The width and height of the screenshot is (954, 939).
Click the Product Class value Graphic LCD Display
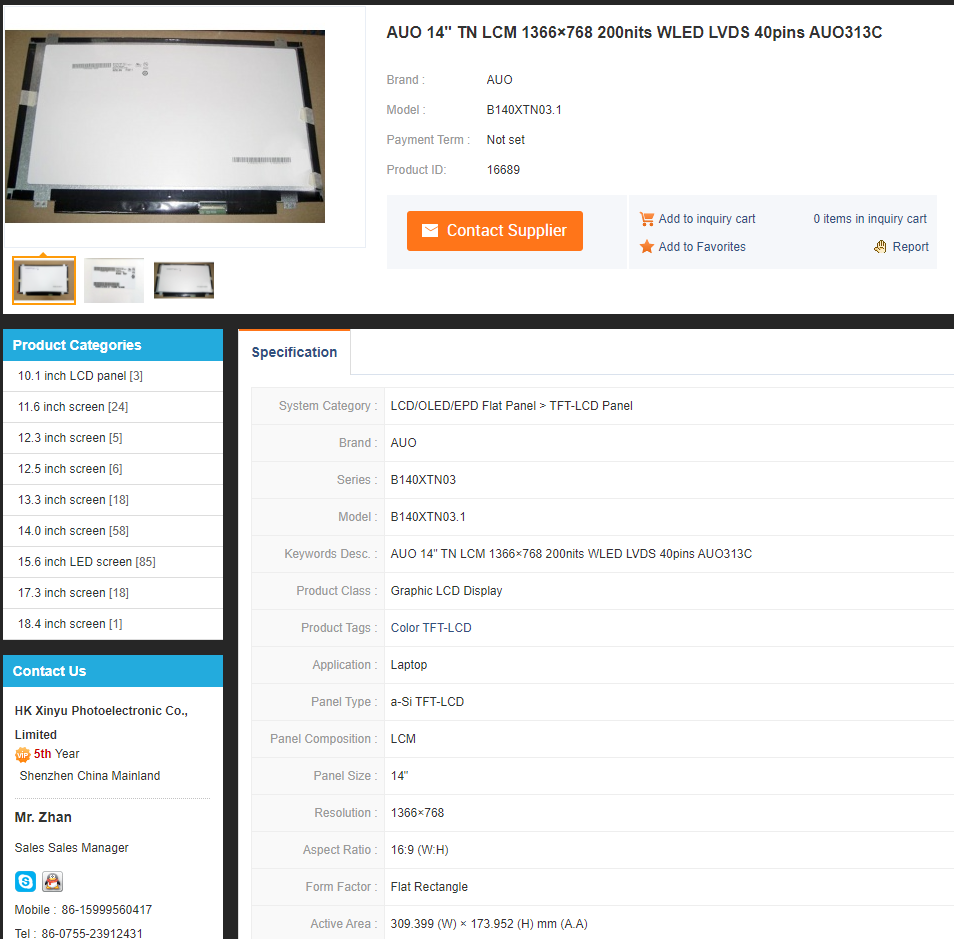tap(447, 591)
